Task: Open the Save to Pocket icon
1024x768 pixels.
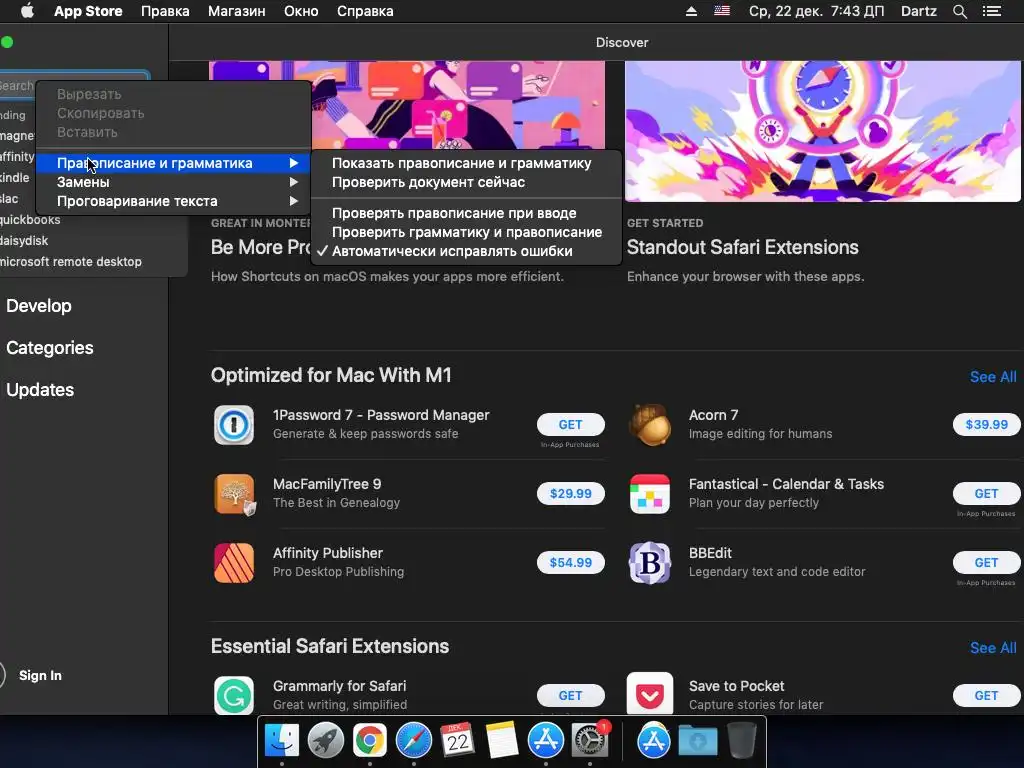Action: (x=650, y=694)
